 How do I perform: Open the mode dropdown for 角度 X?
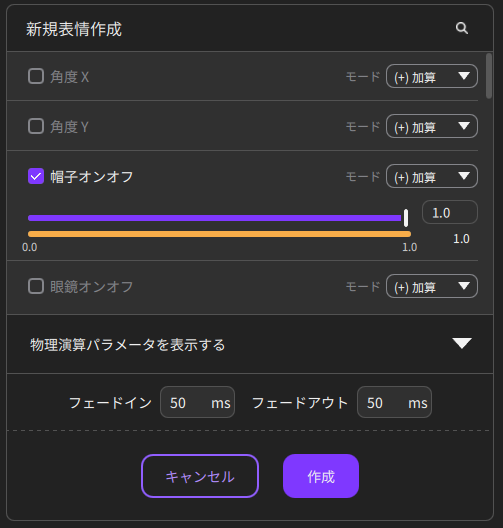click(432, 76)
